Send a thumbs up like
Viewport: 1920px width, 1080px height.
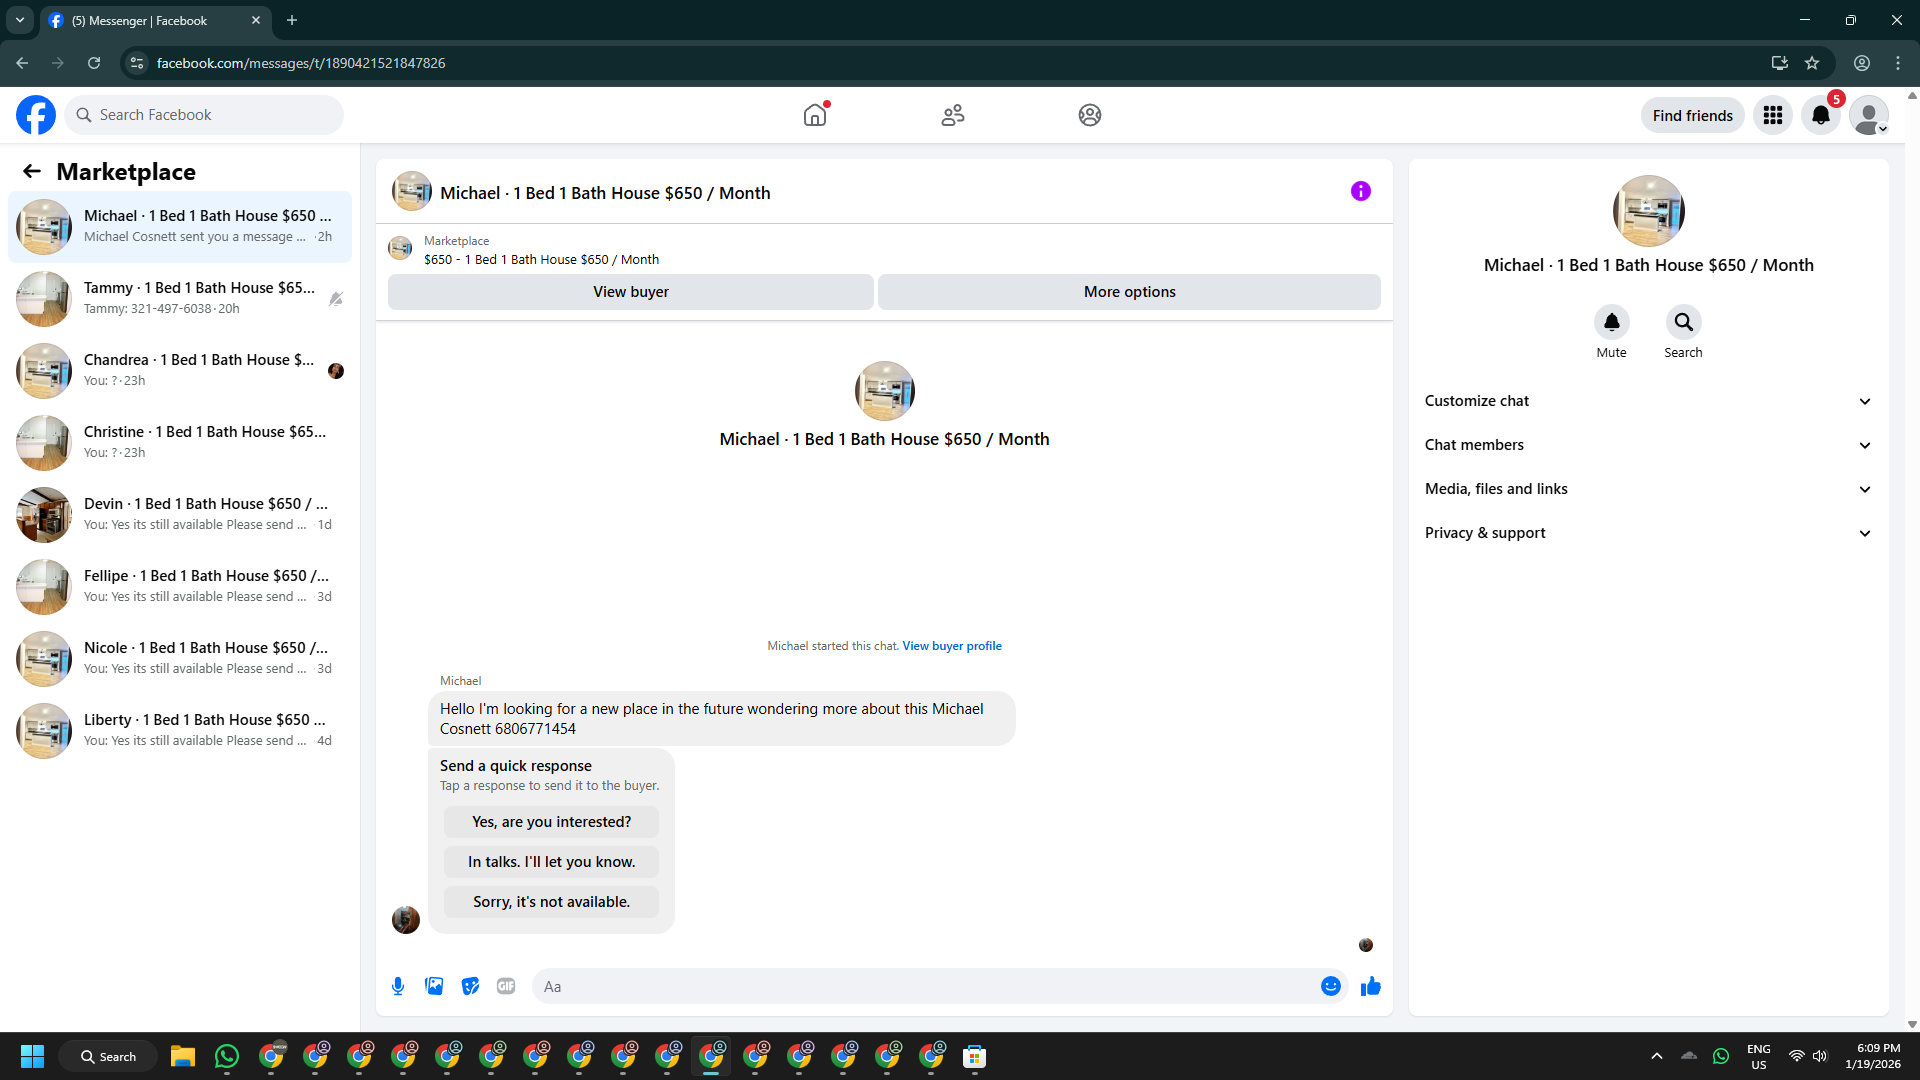click(x=1370, y=986)
